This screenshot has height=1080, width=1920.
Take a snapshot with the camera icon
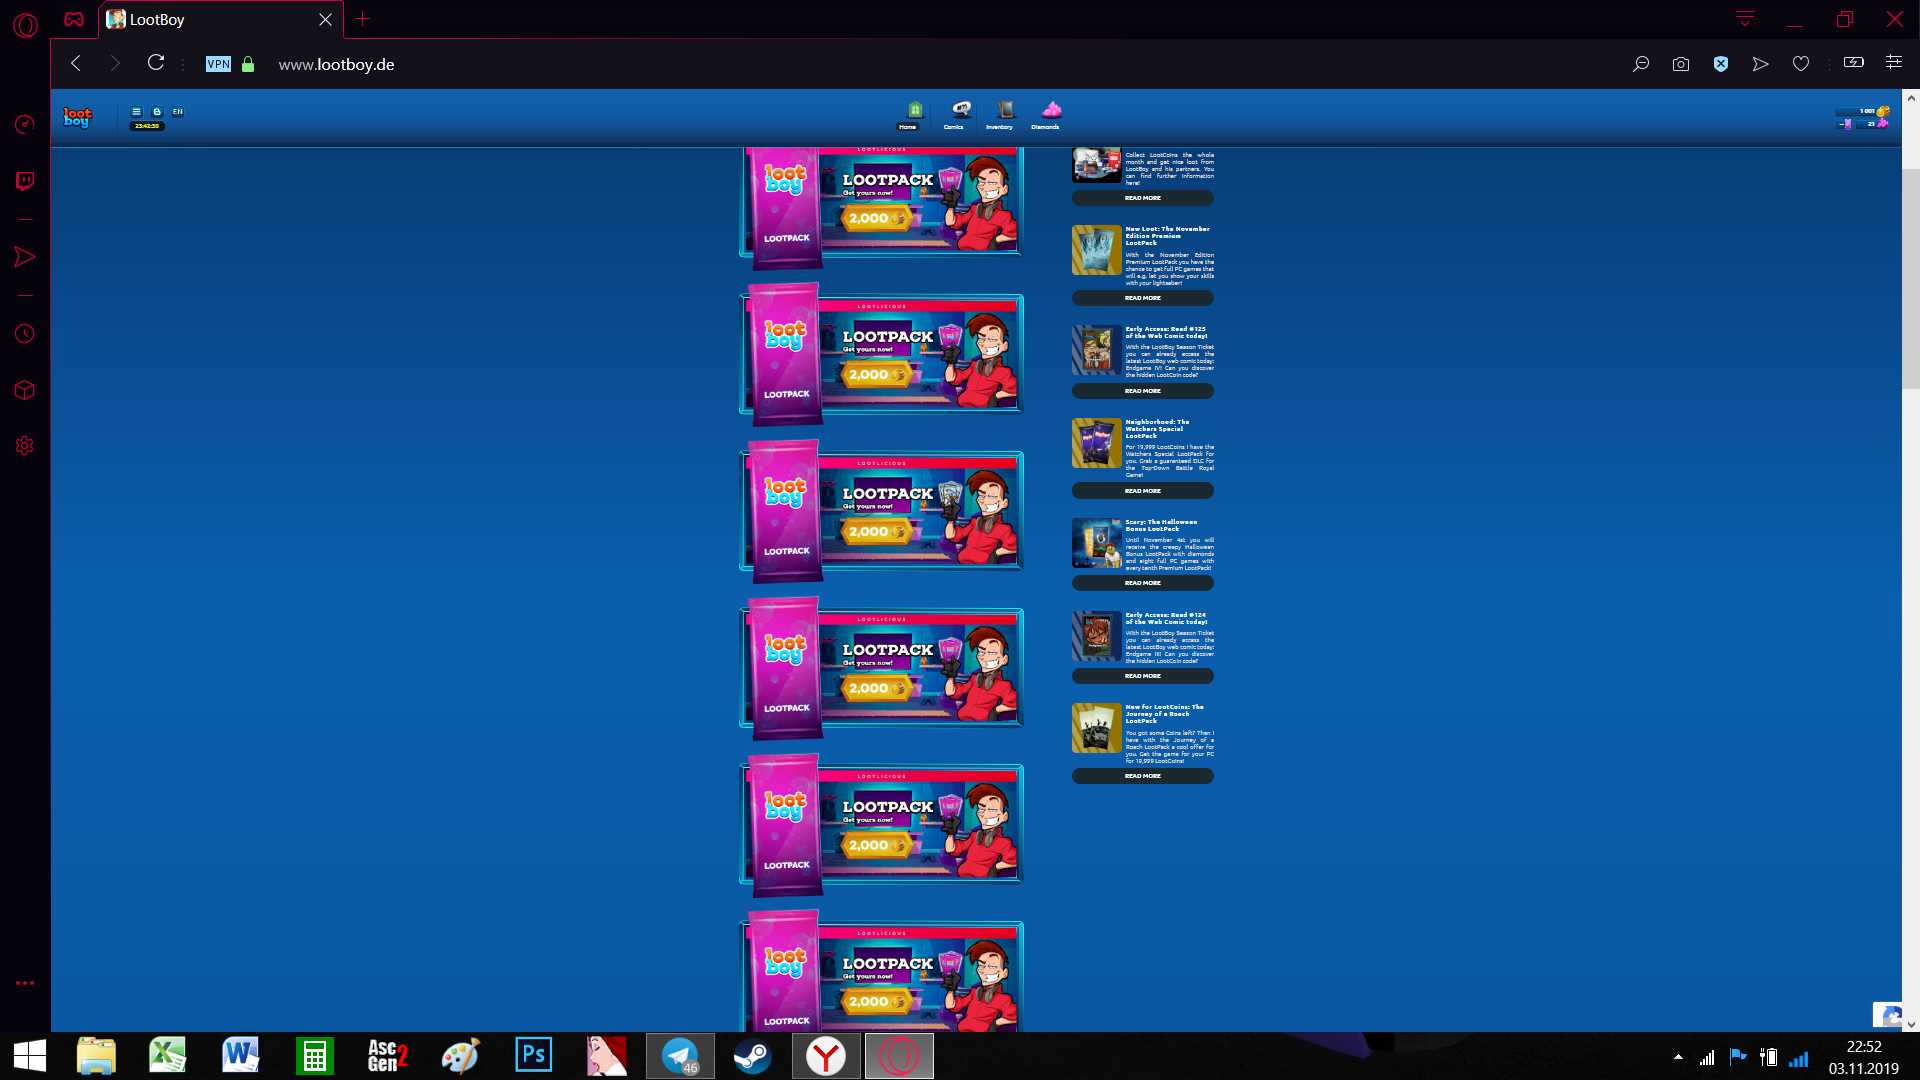coord(1681,64)
